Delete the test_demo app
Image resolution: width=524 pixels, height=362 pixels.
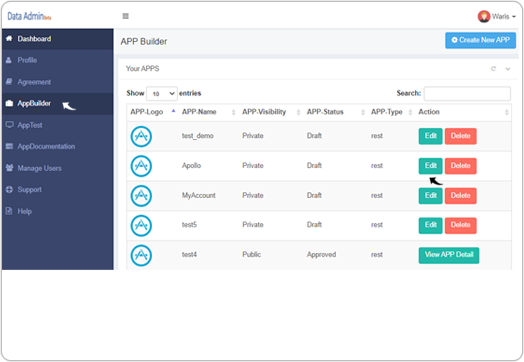coord(461,136)
